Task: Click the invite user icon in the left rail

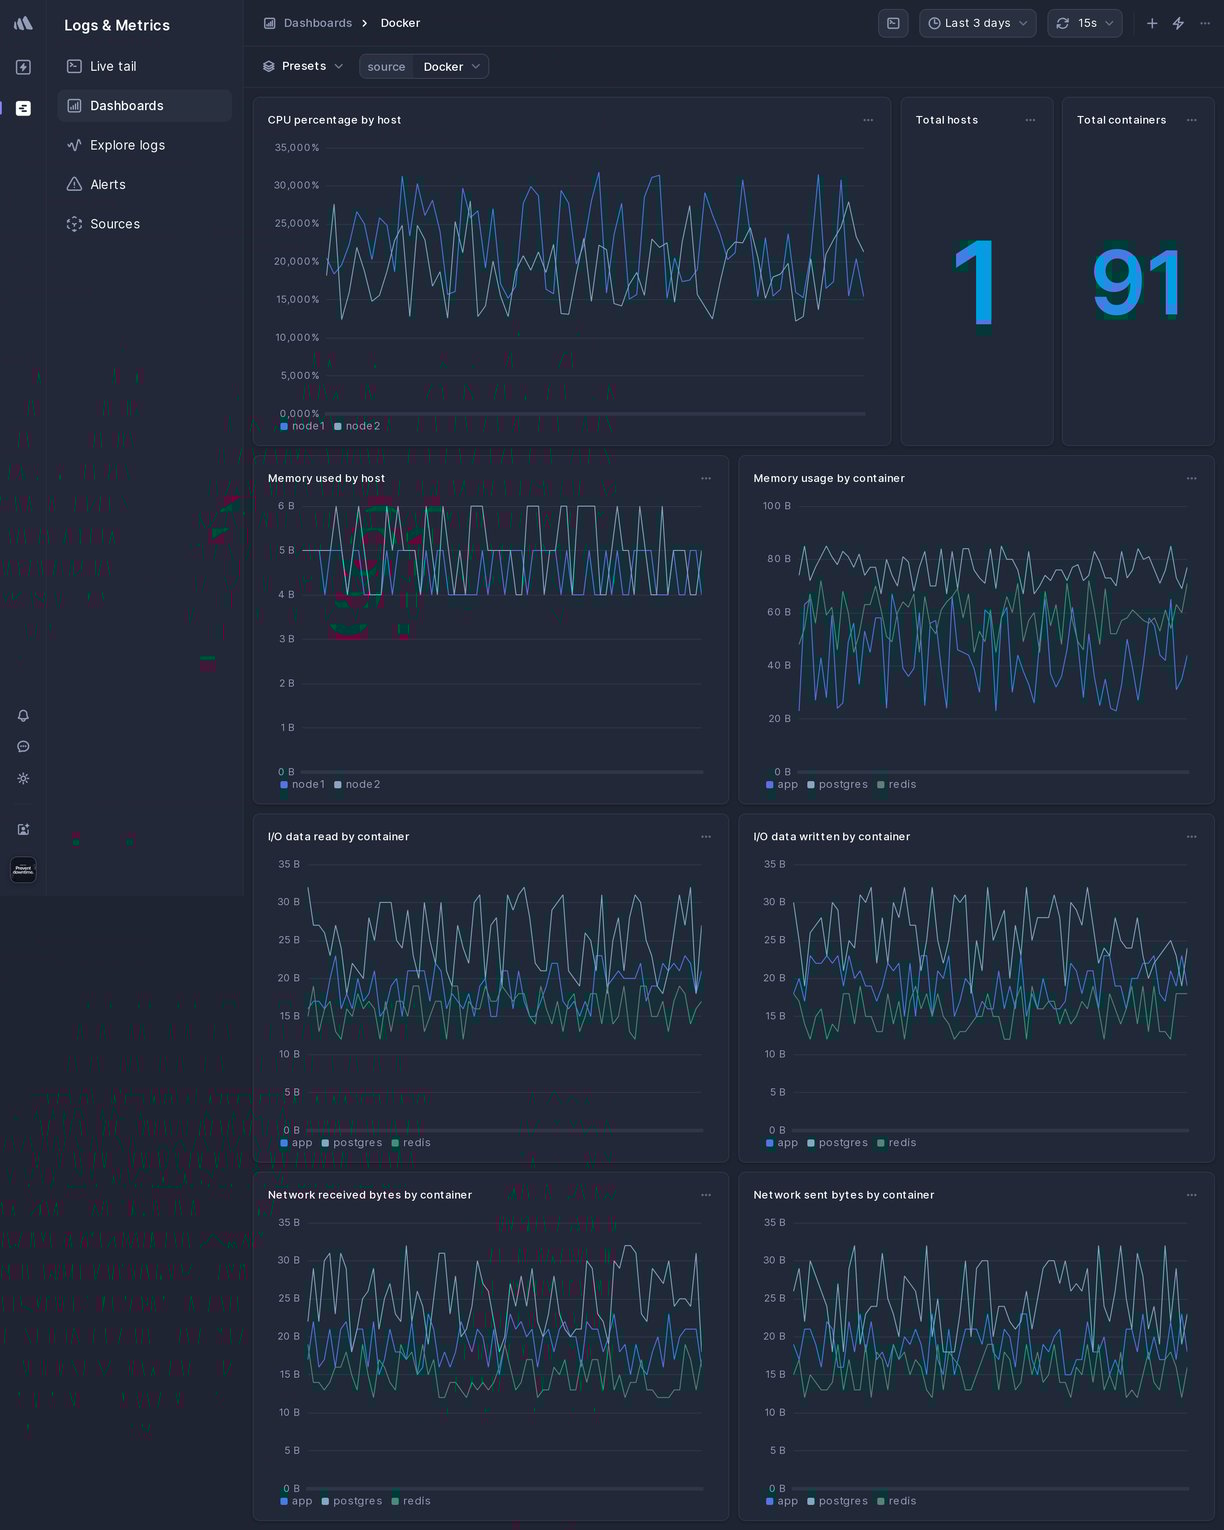Action: pyautogui.click(x=22, y=829)
